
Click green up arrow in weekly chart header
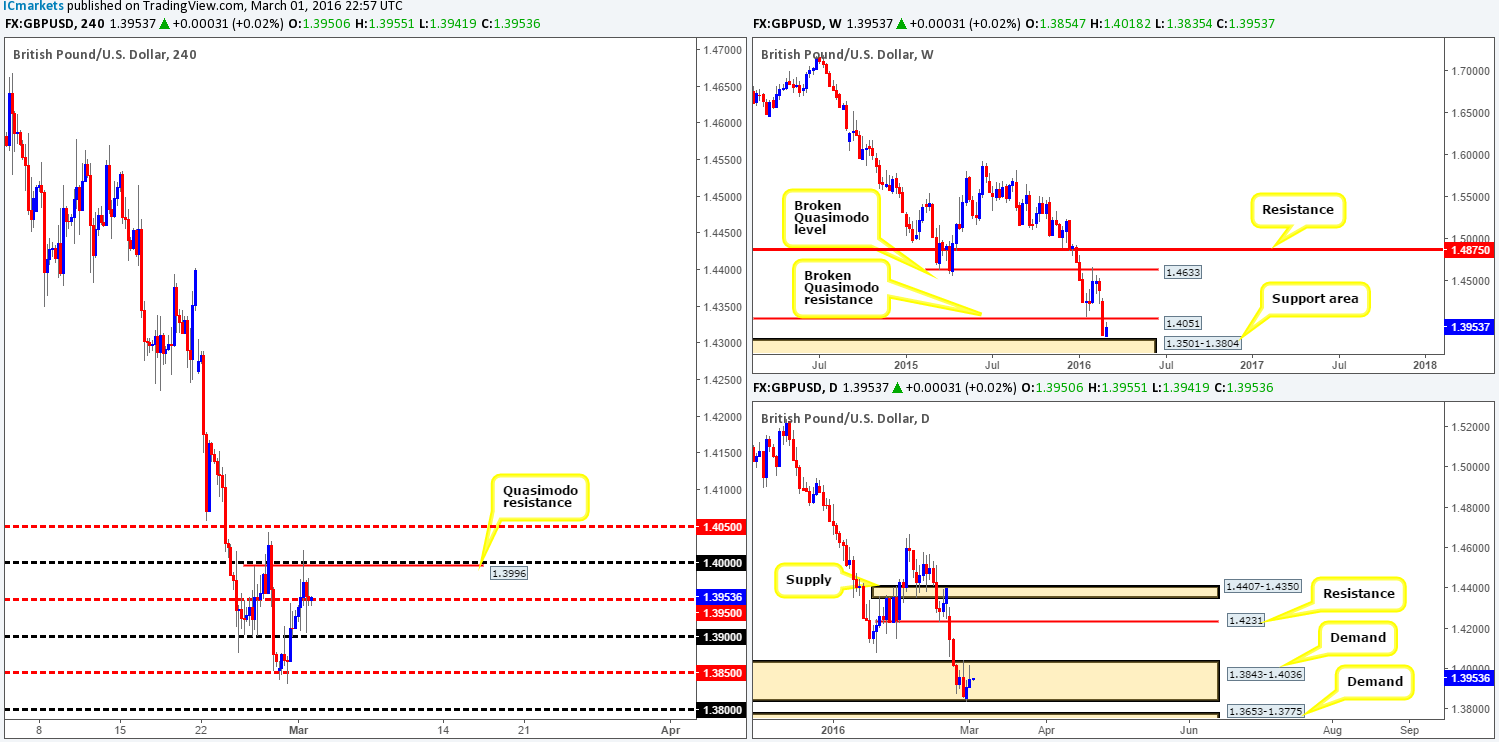click(900, 23)
